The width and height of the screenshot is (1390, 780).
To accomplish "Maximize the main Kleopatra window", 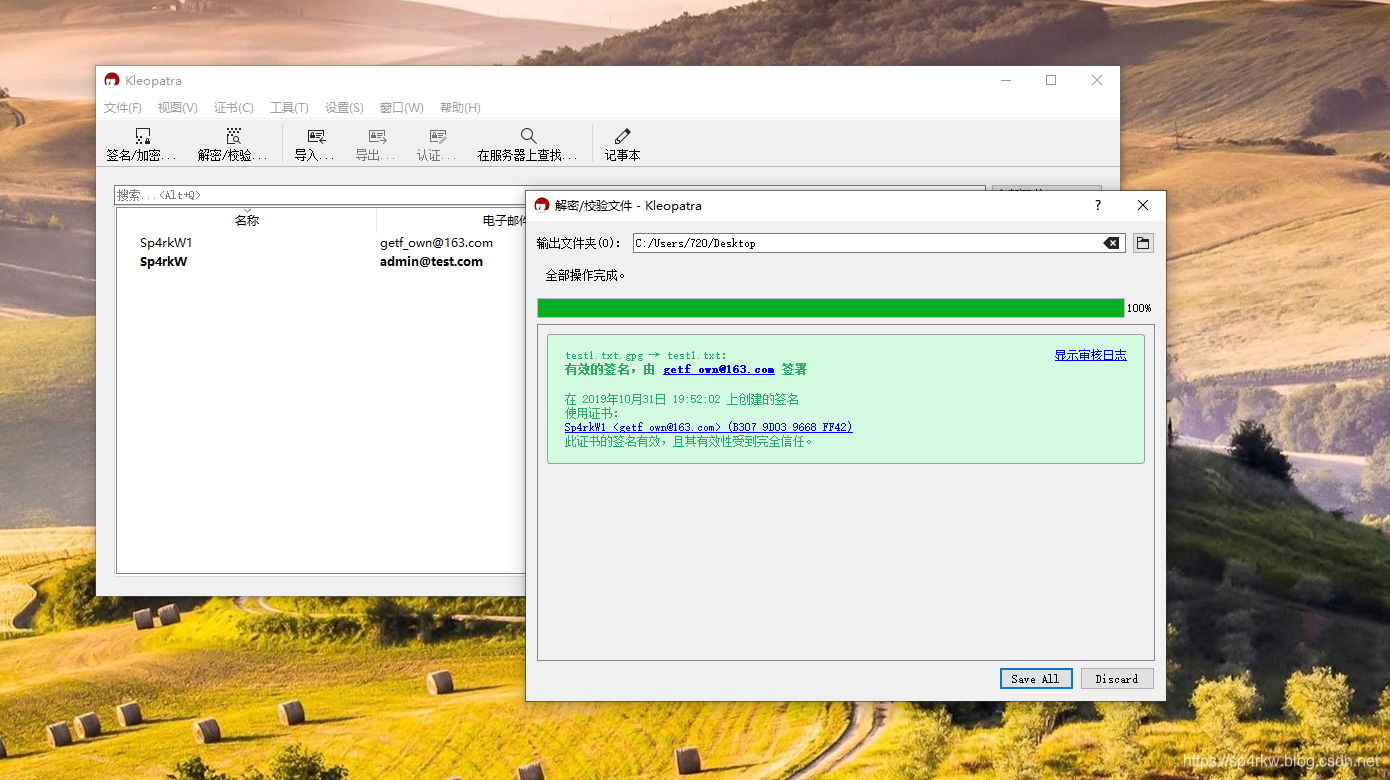I will 1051,80.
